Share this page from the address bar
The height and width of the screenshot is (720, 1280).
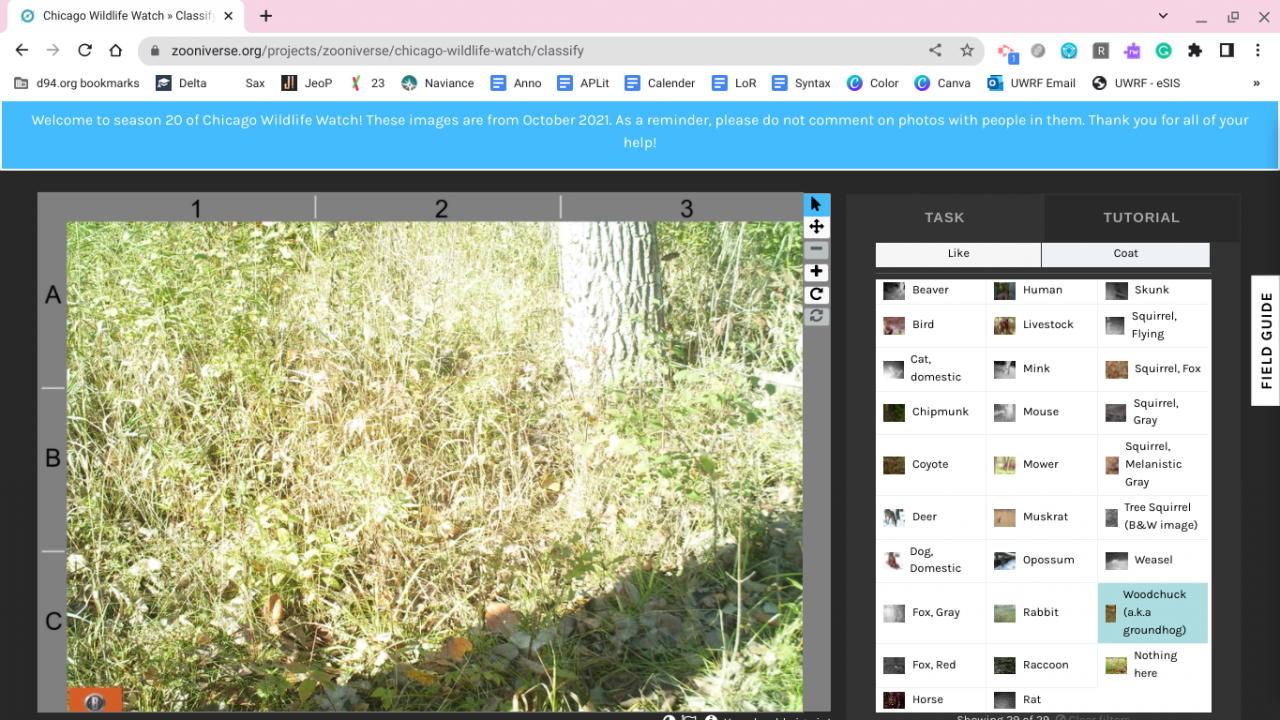[935, 50]
